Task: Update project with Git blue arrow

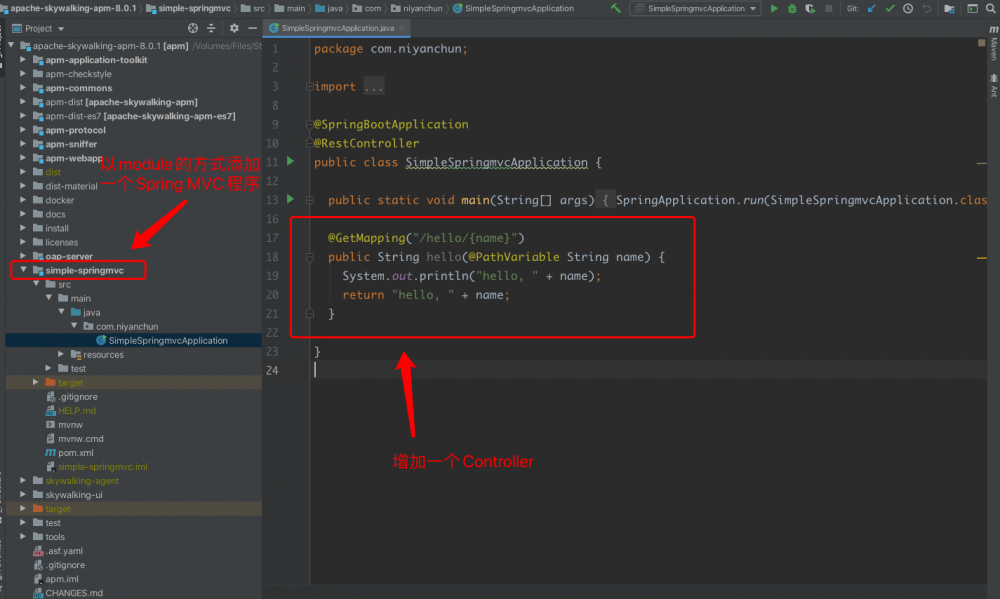Action: tap(871, 9)
